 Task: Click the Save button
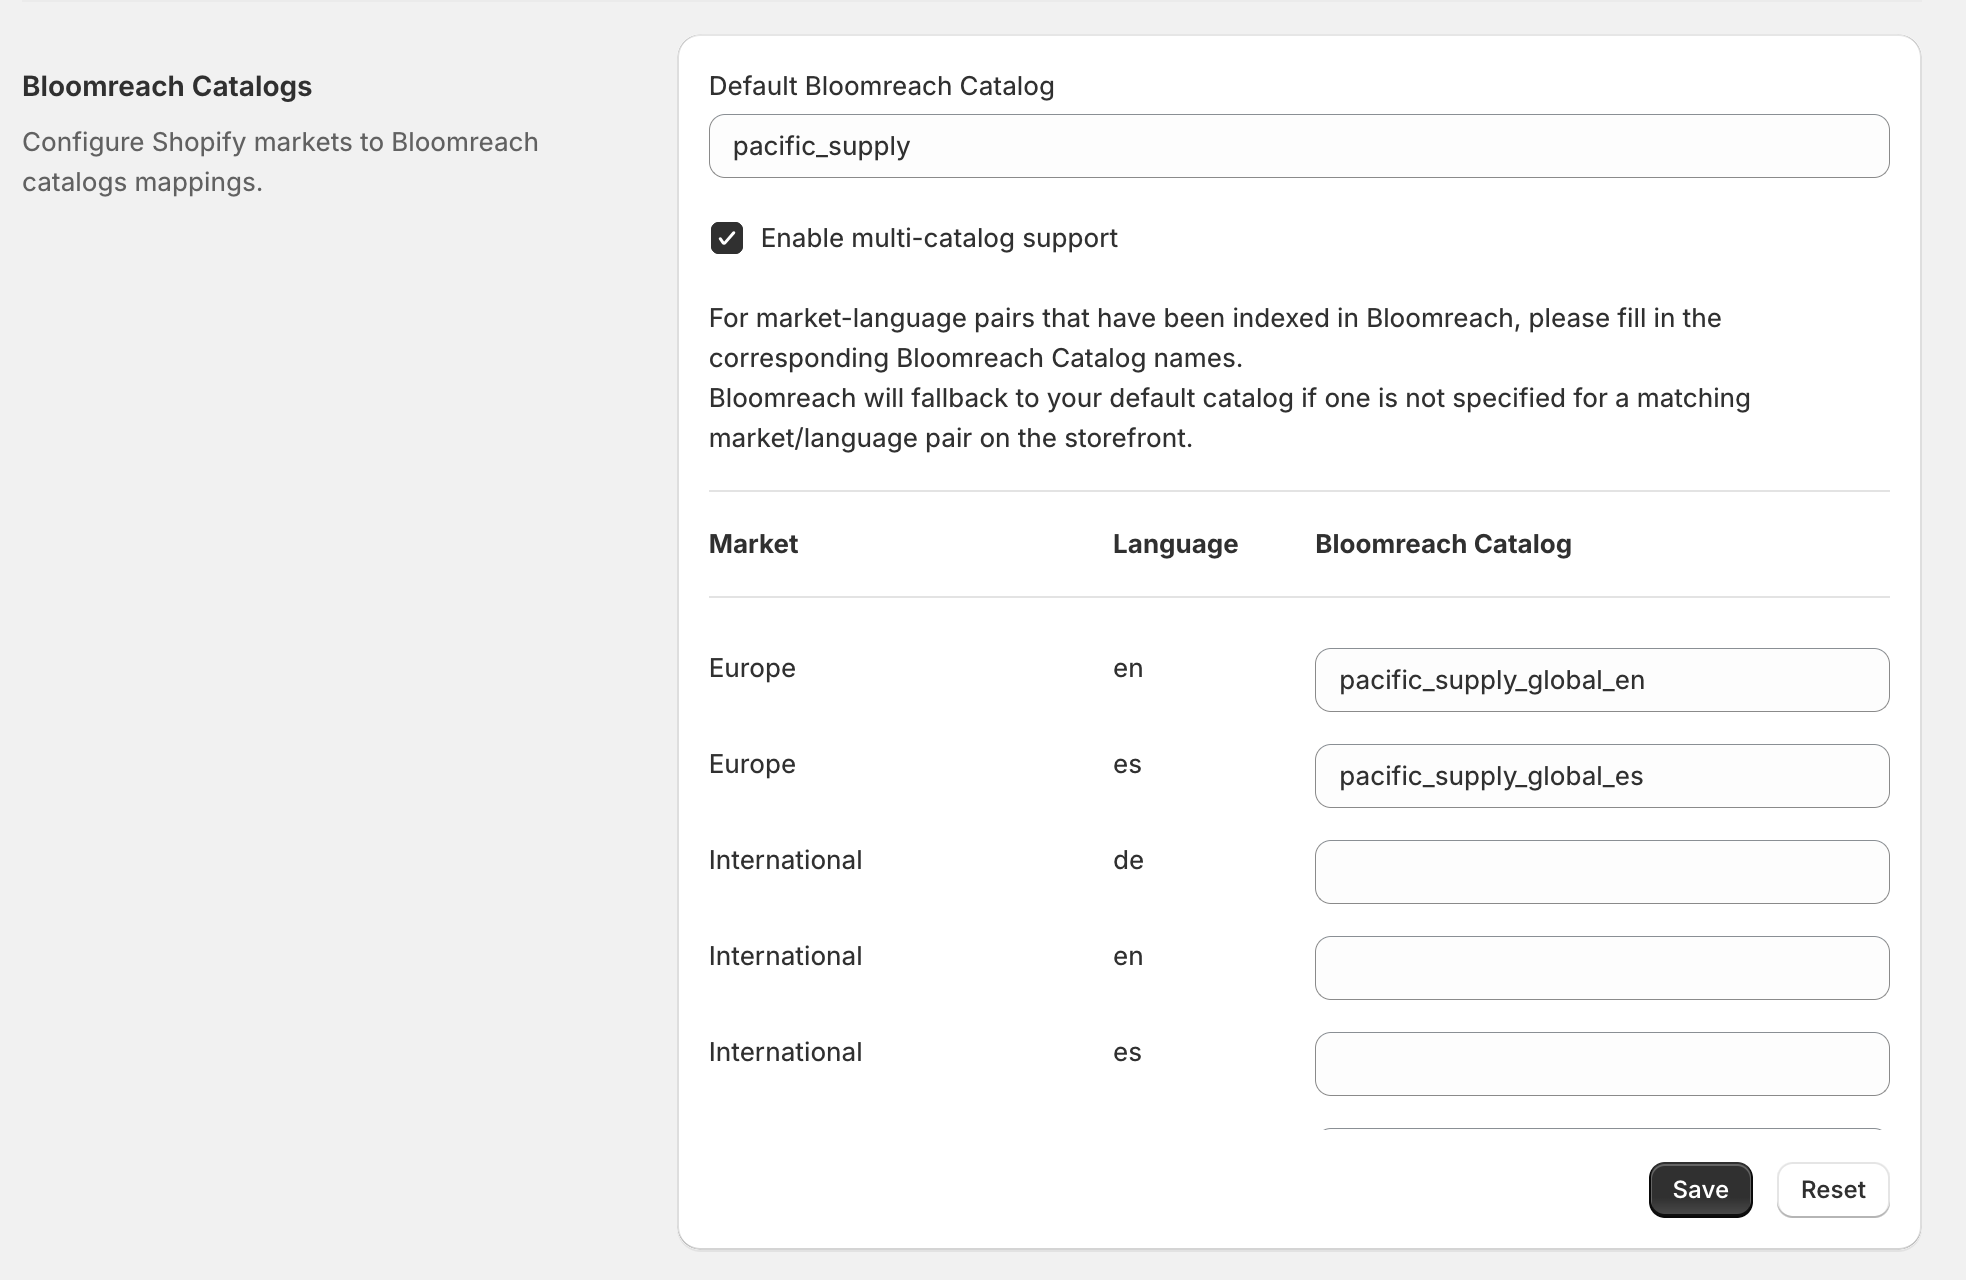pos(1699,1189)
